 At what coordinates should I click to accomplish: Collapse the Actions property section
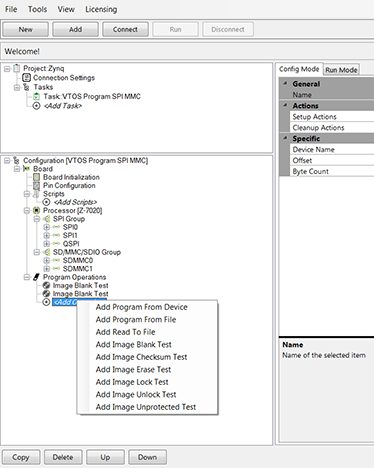[x=285, y=105]
